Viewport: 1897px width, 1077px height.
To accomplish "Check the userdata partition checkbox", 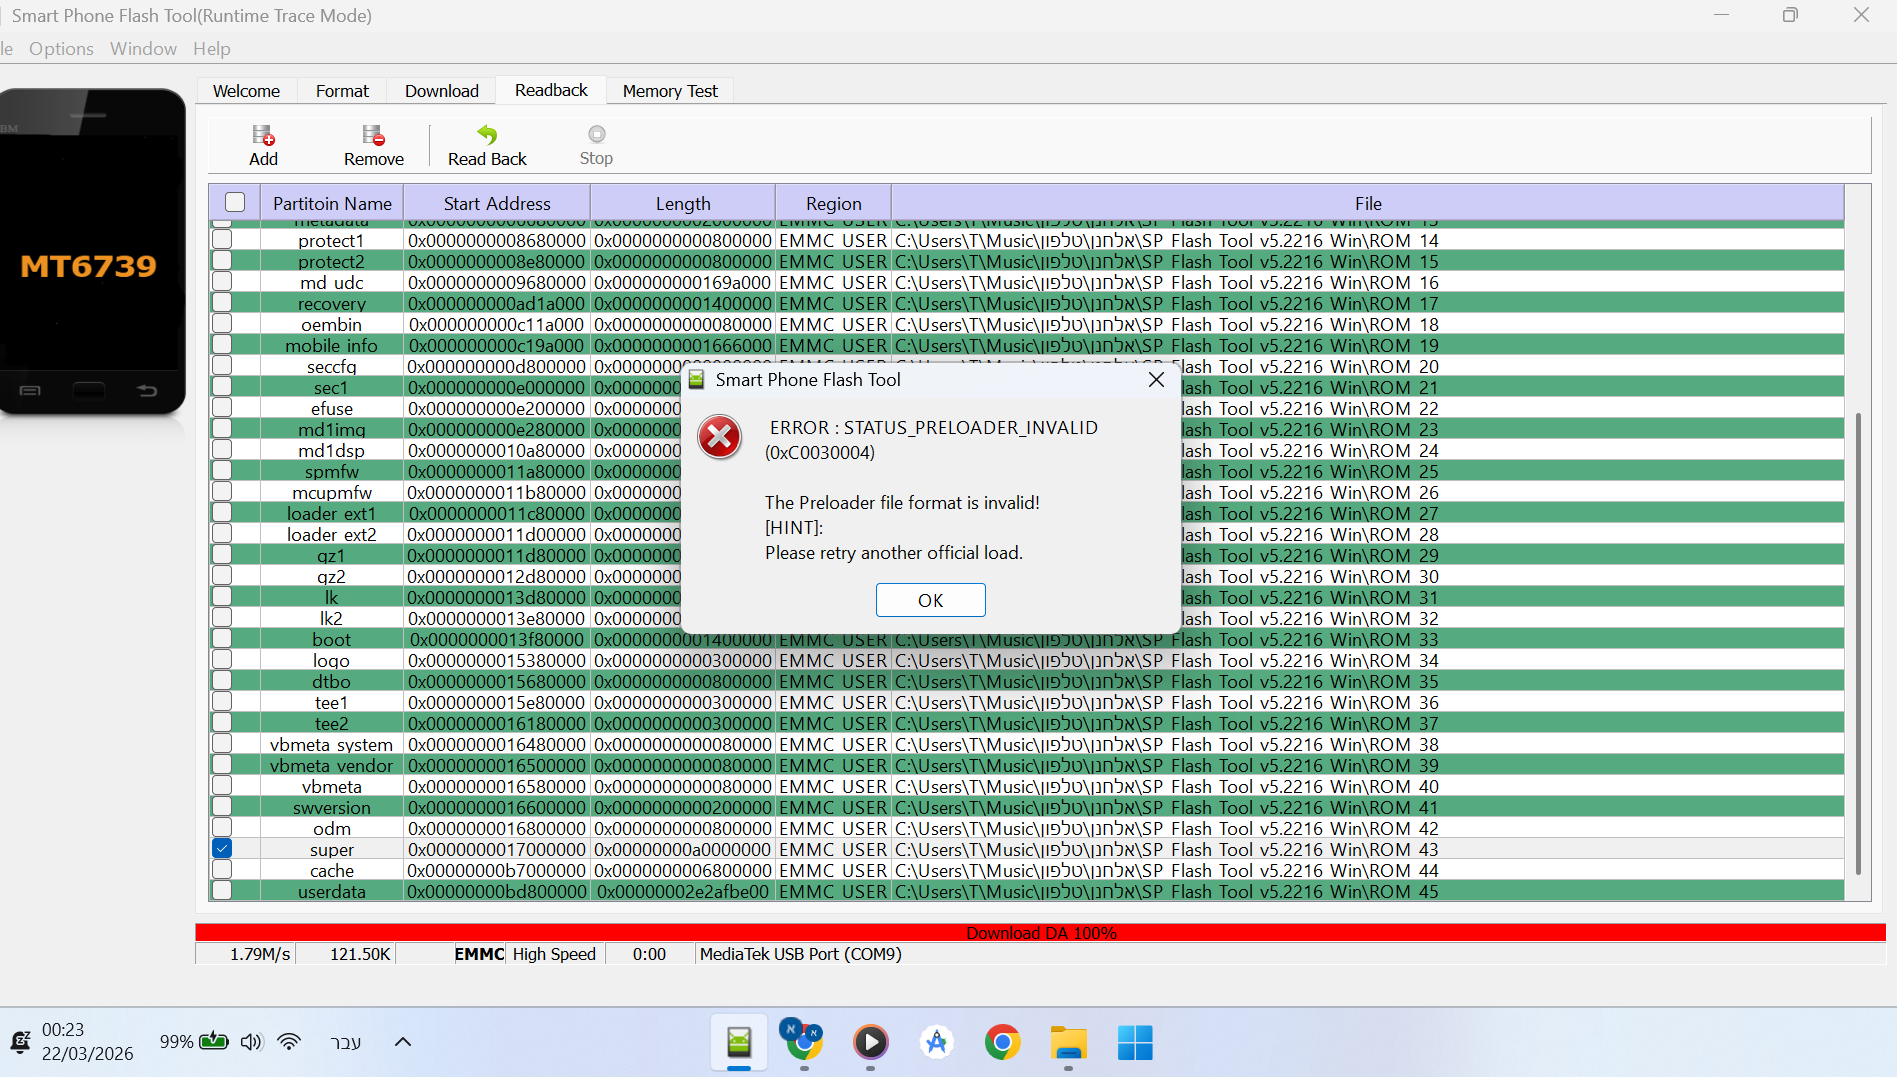I will click(222, 891).
